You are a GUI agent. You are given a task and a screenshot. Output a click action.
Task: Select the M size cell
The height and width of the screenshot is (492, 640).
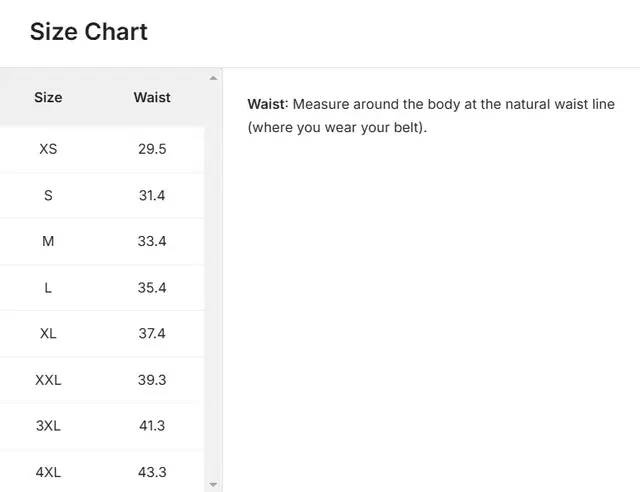48,241
